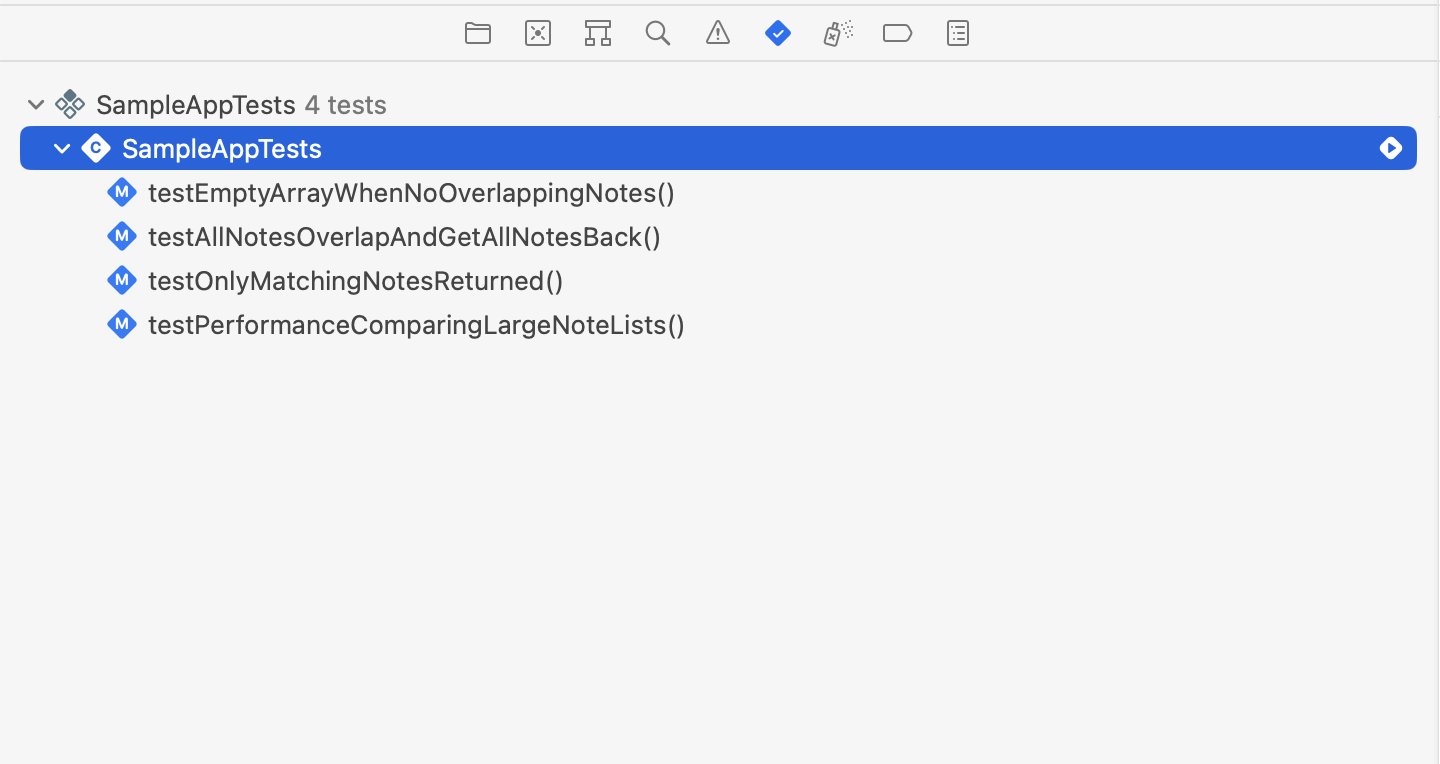Open the Report navigator icon
This screenshot has width=1440, height=764.
tap(958, 33)
